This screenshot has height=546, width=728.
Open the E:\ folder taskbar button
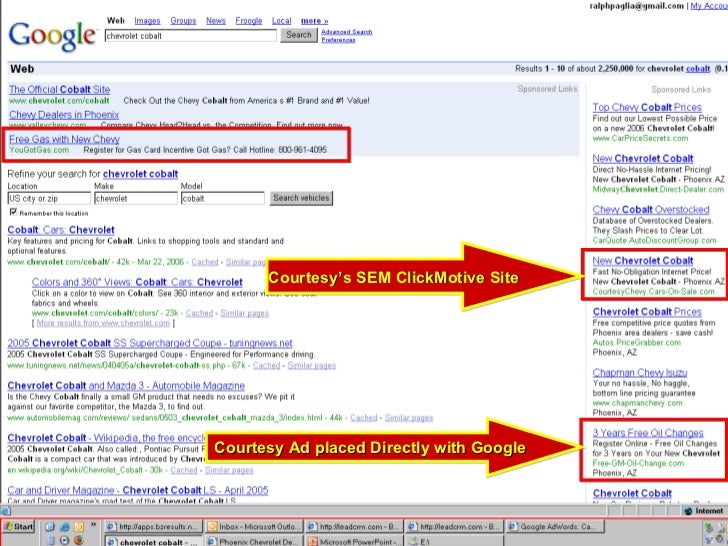tap(454, 541)
